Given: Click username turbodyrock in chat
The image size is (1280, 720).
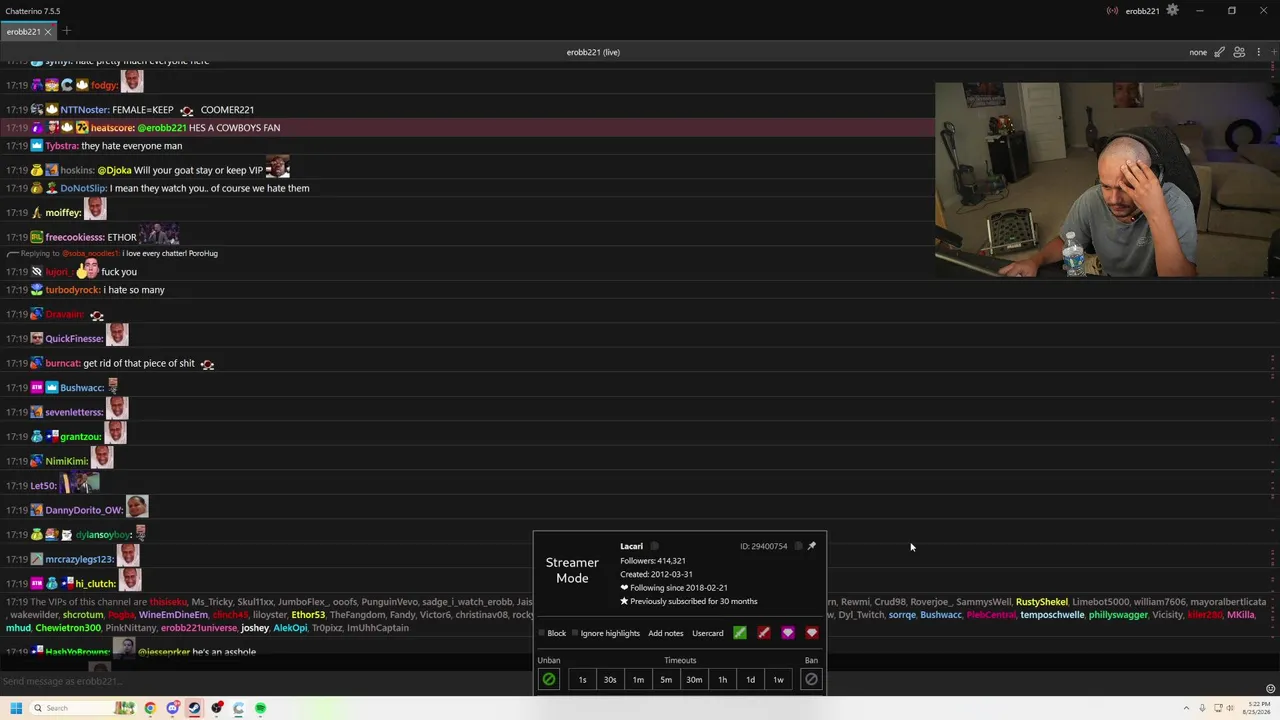Looking at the screenshot, I should (x=72, y=290).
